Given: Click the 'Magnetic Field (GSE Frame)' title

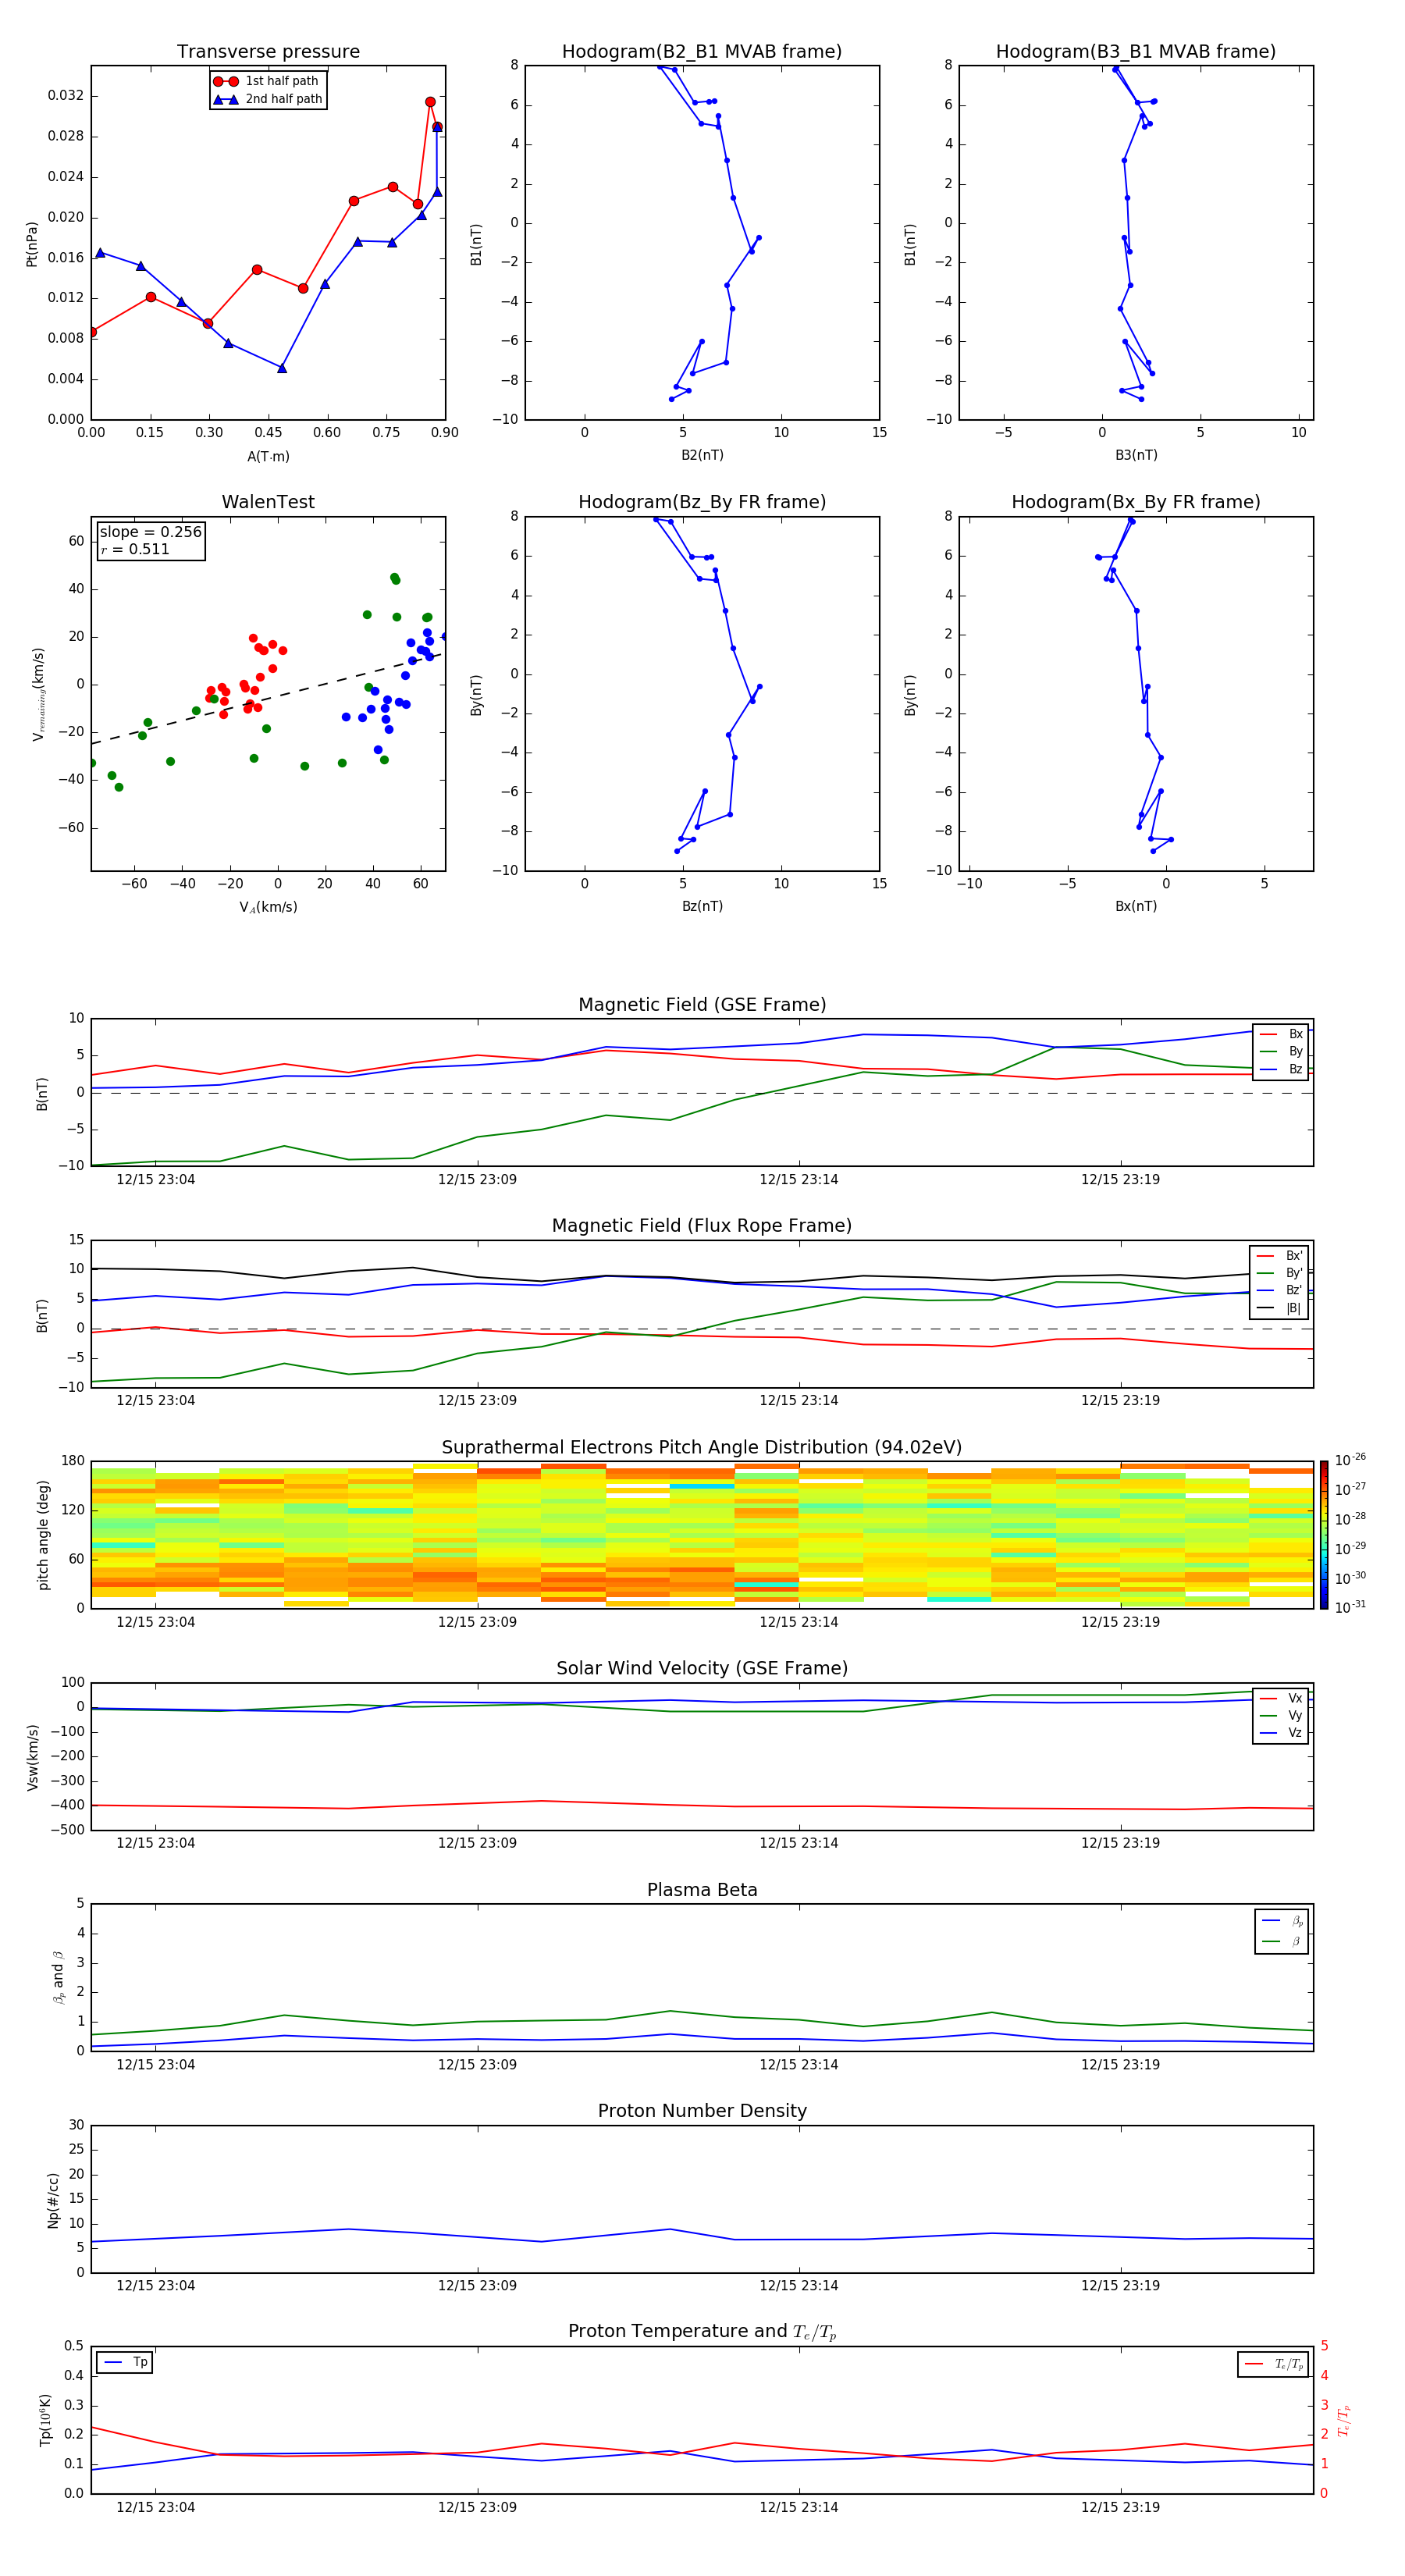Looking at the screenshot, I should (702, 1005).
